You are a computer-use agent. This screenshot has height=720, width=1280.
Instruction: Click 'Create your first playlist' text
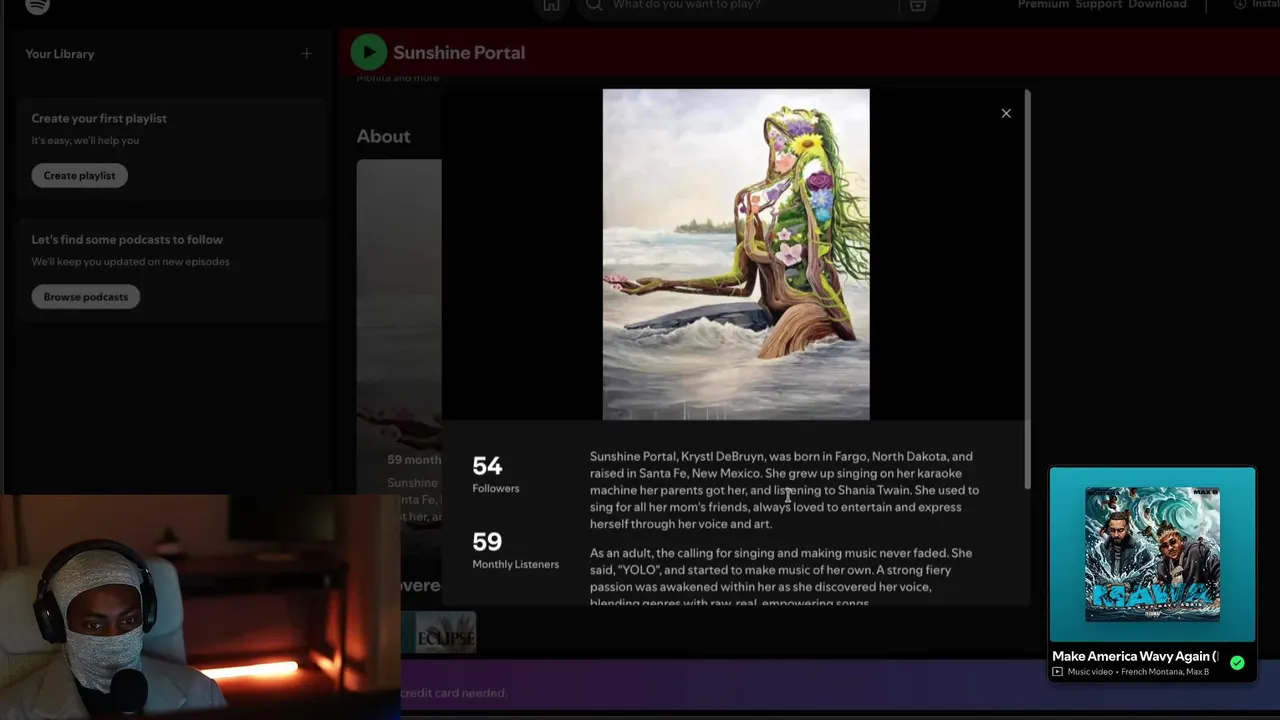[x=99, y=118]
